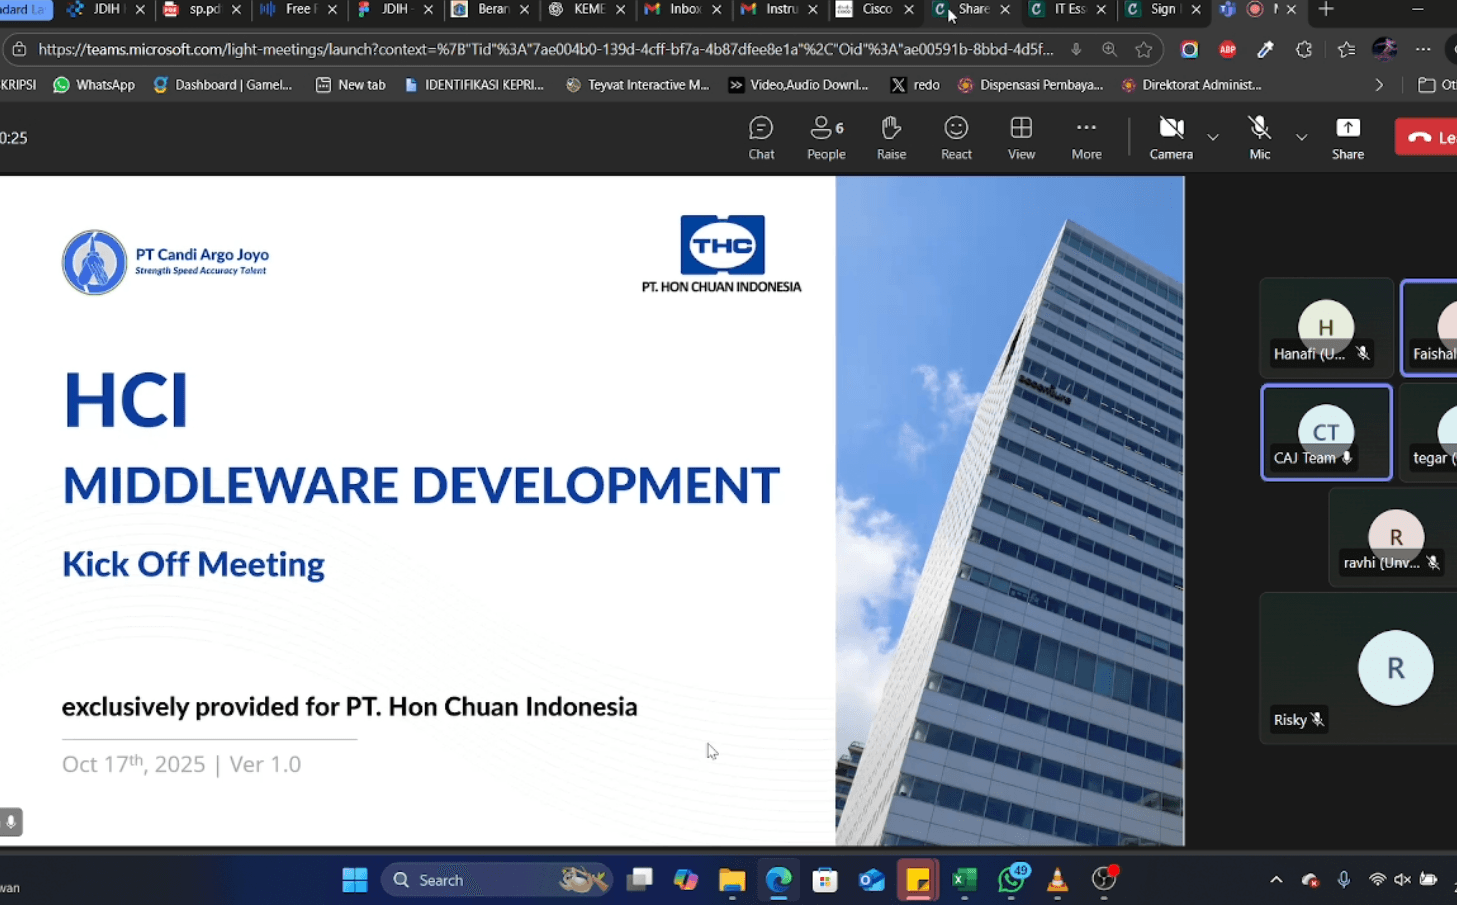Open WhatsApp bookmark
Viewport: 1457px width, 905px height.
(x=94, y=85)
